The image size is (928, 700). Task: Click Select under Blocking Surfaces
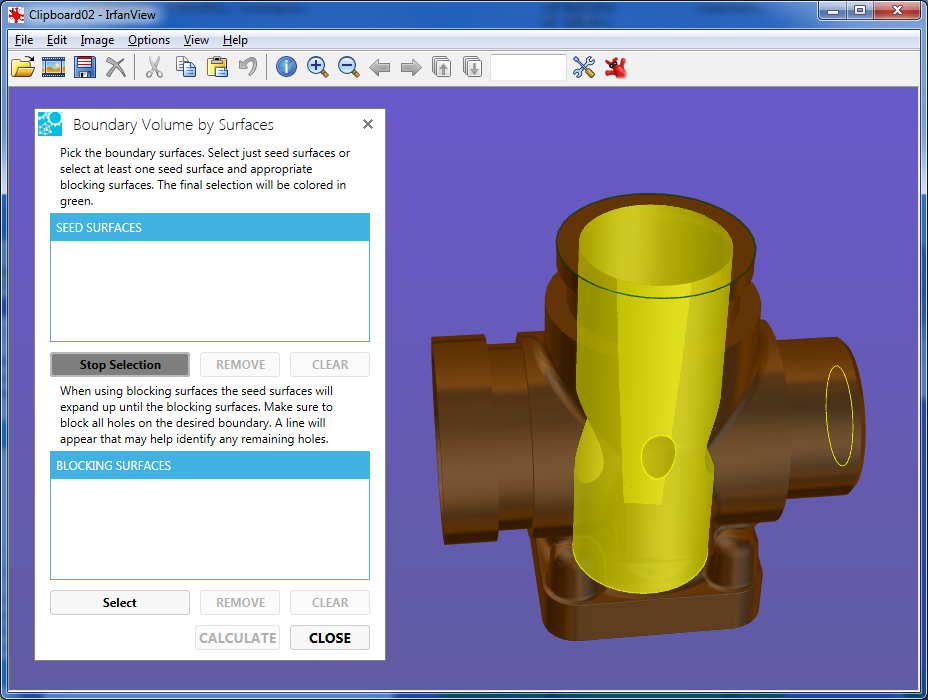tap(120, 603)
